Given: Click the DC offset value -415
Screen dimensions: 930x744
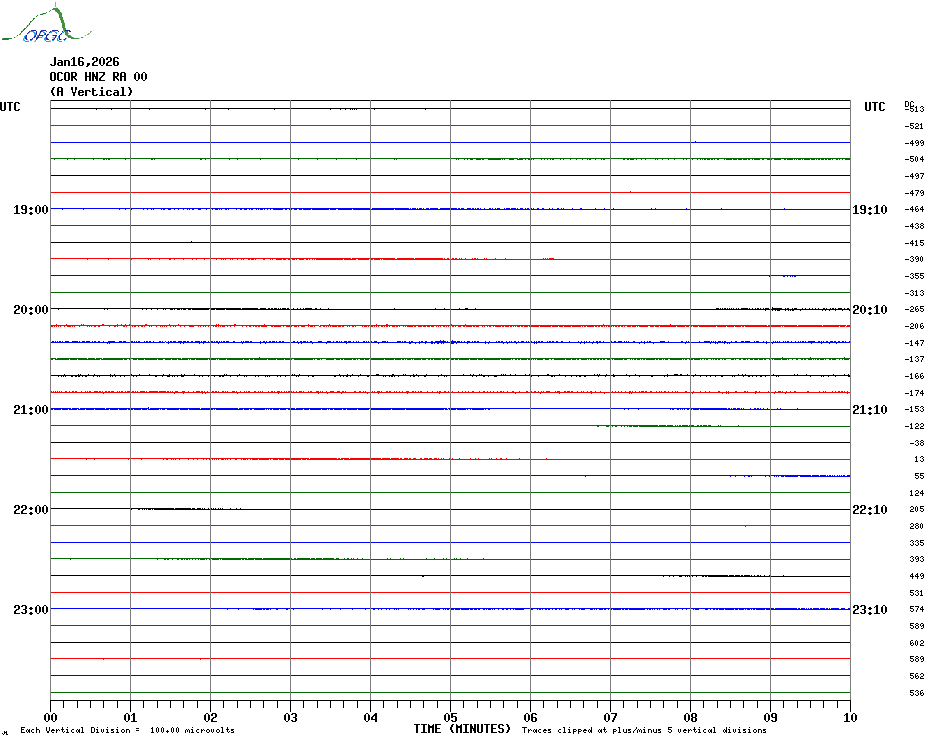Looking at the screenshot, I should click(x=914, y=243).
